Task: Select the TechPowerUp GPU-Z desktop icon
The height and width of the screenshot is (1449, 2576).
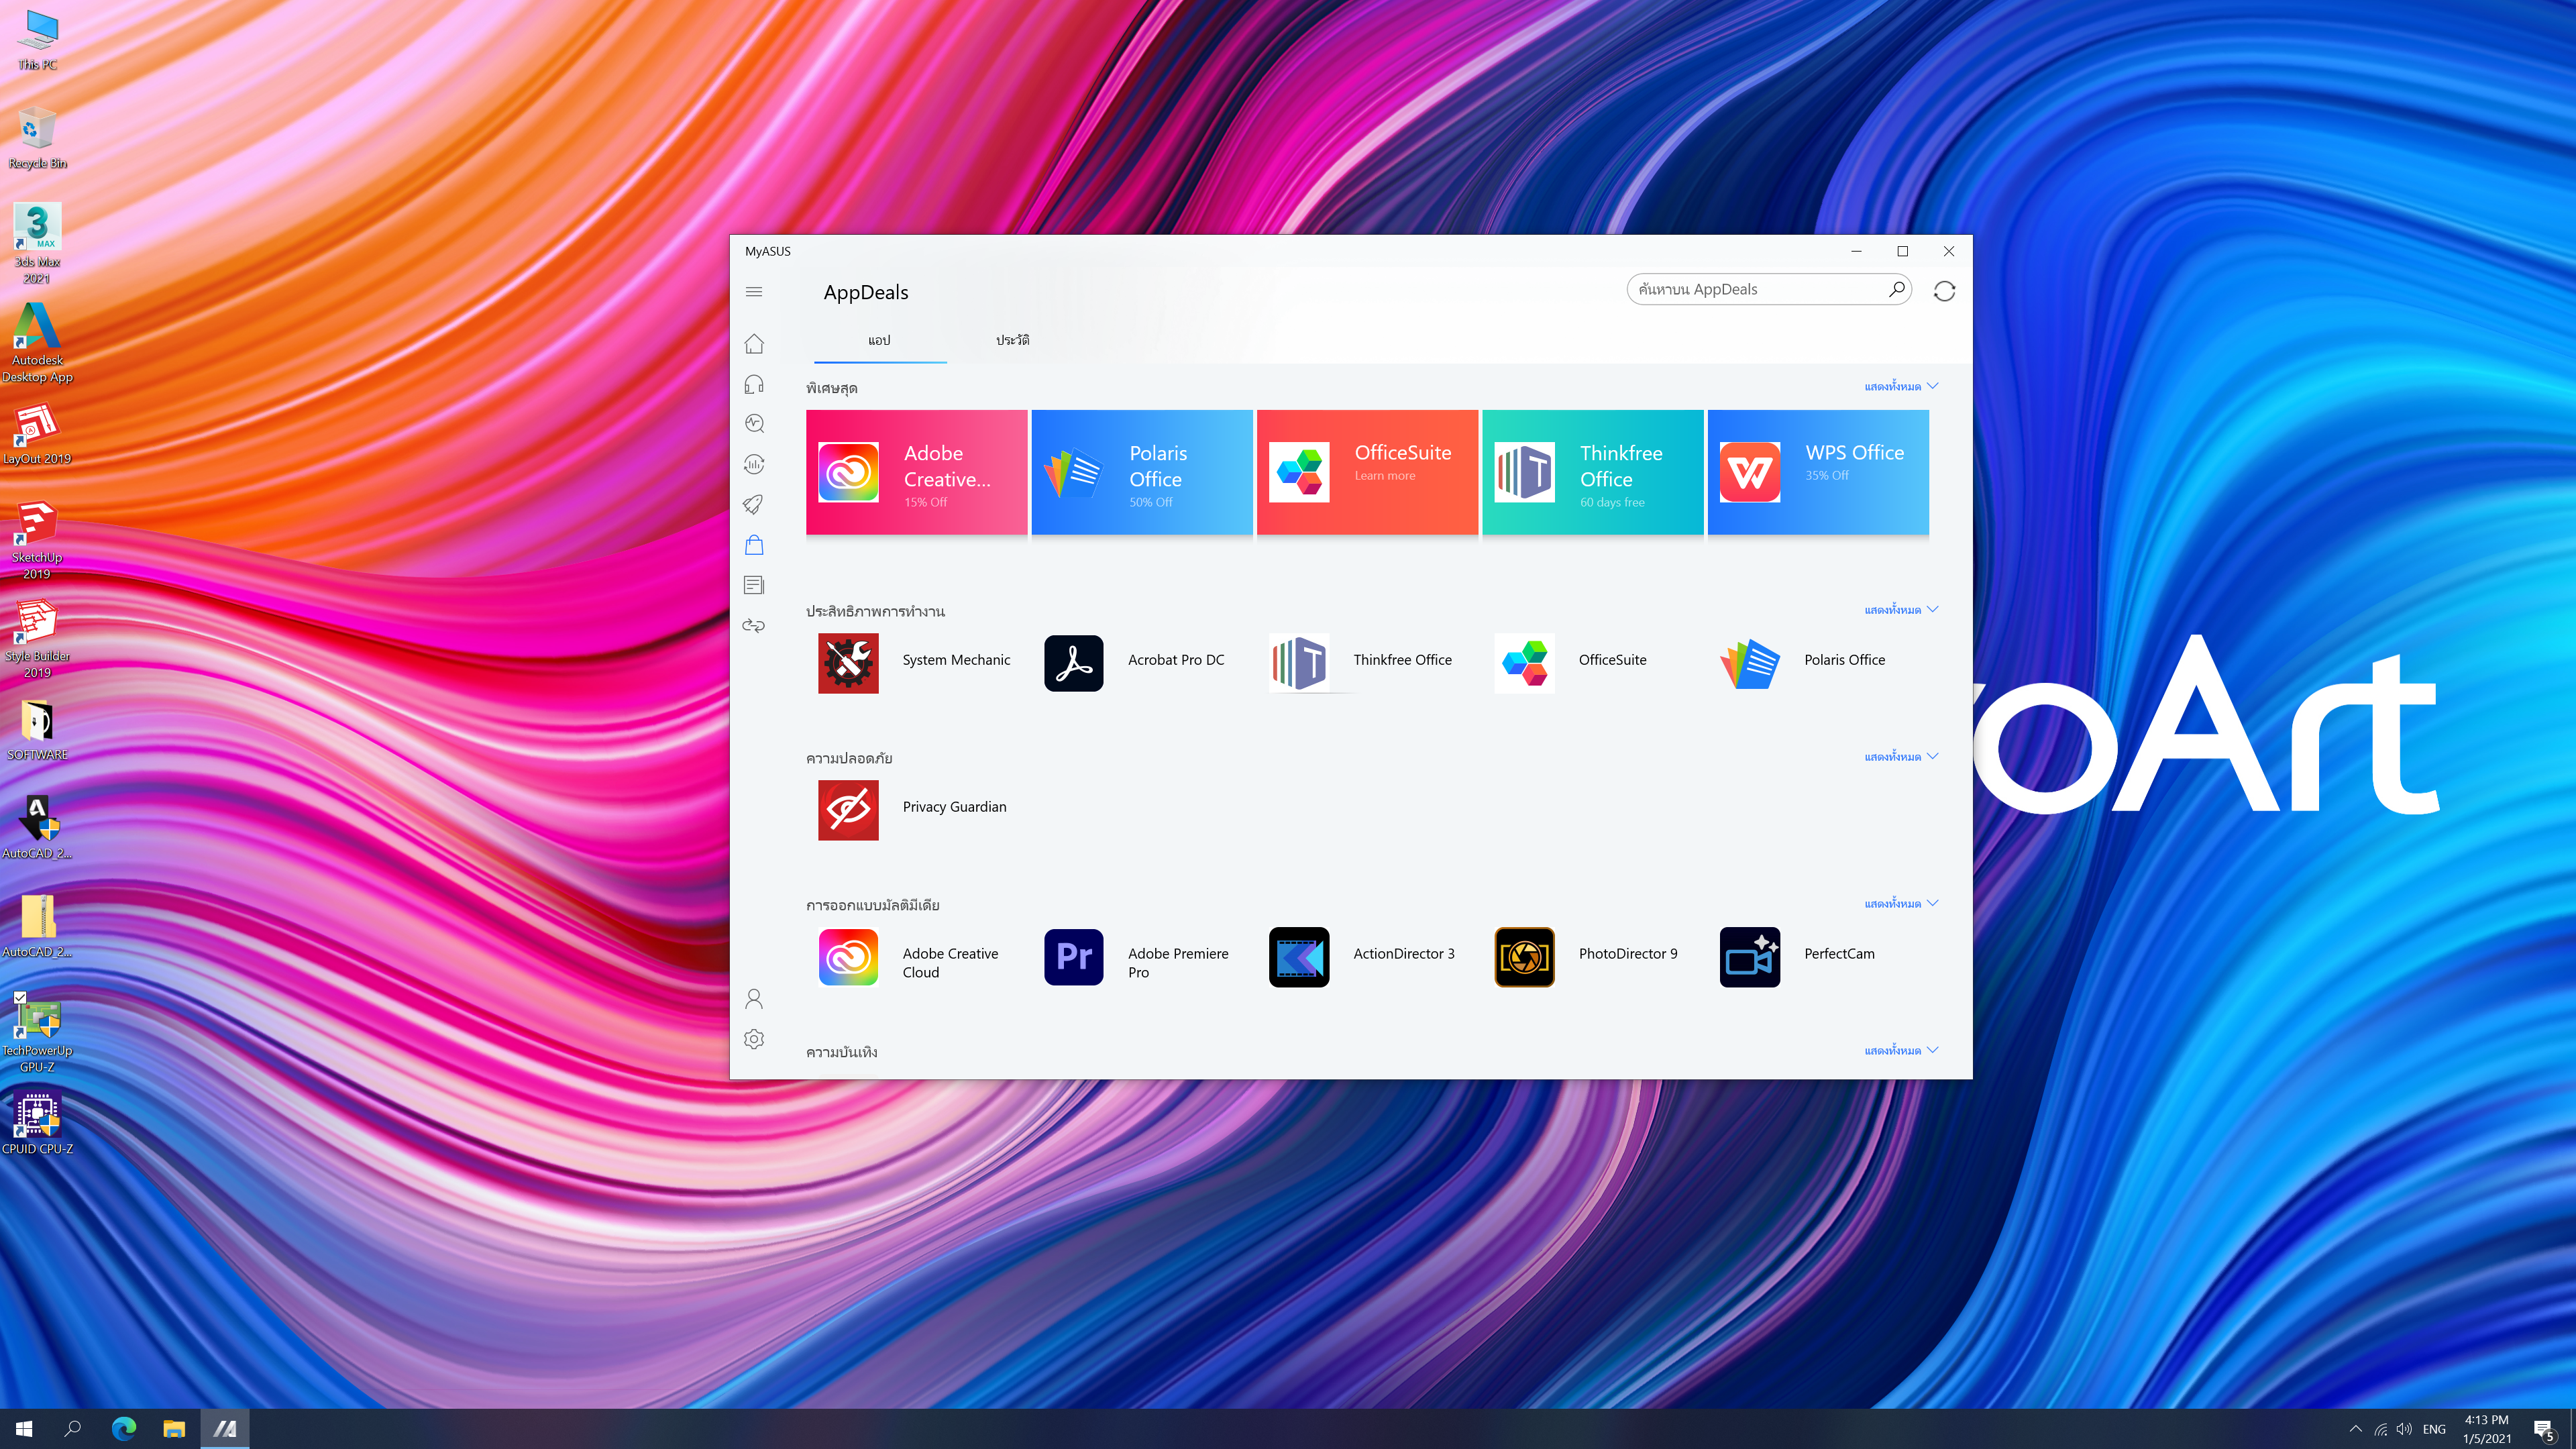Action: 37,1034
